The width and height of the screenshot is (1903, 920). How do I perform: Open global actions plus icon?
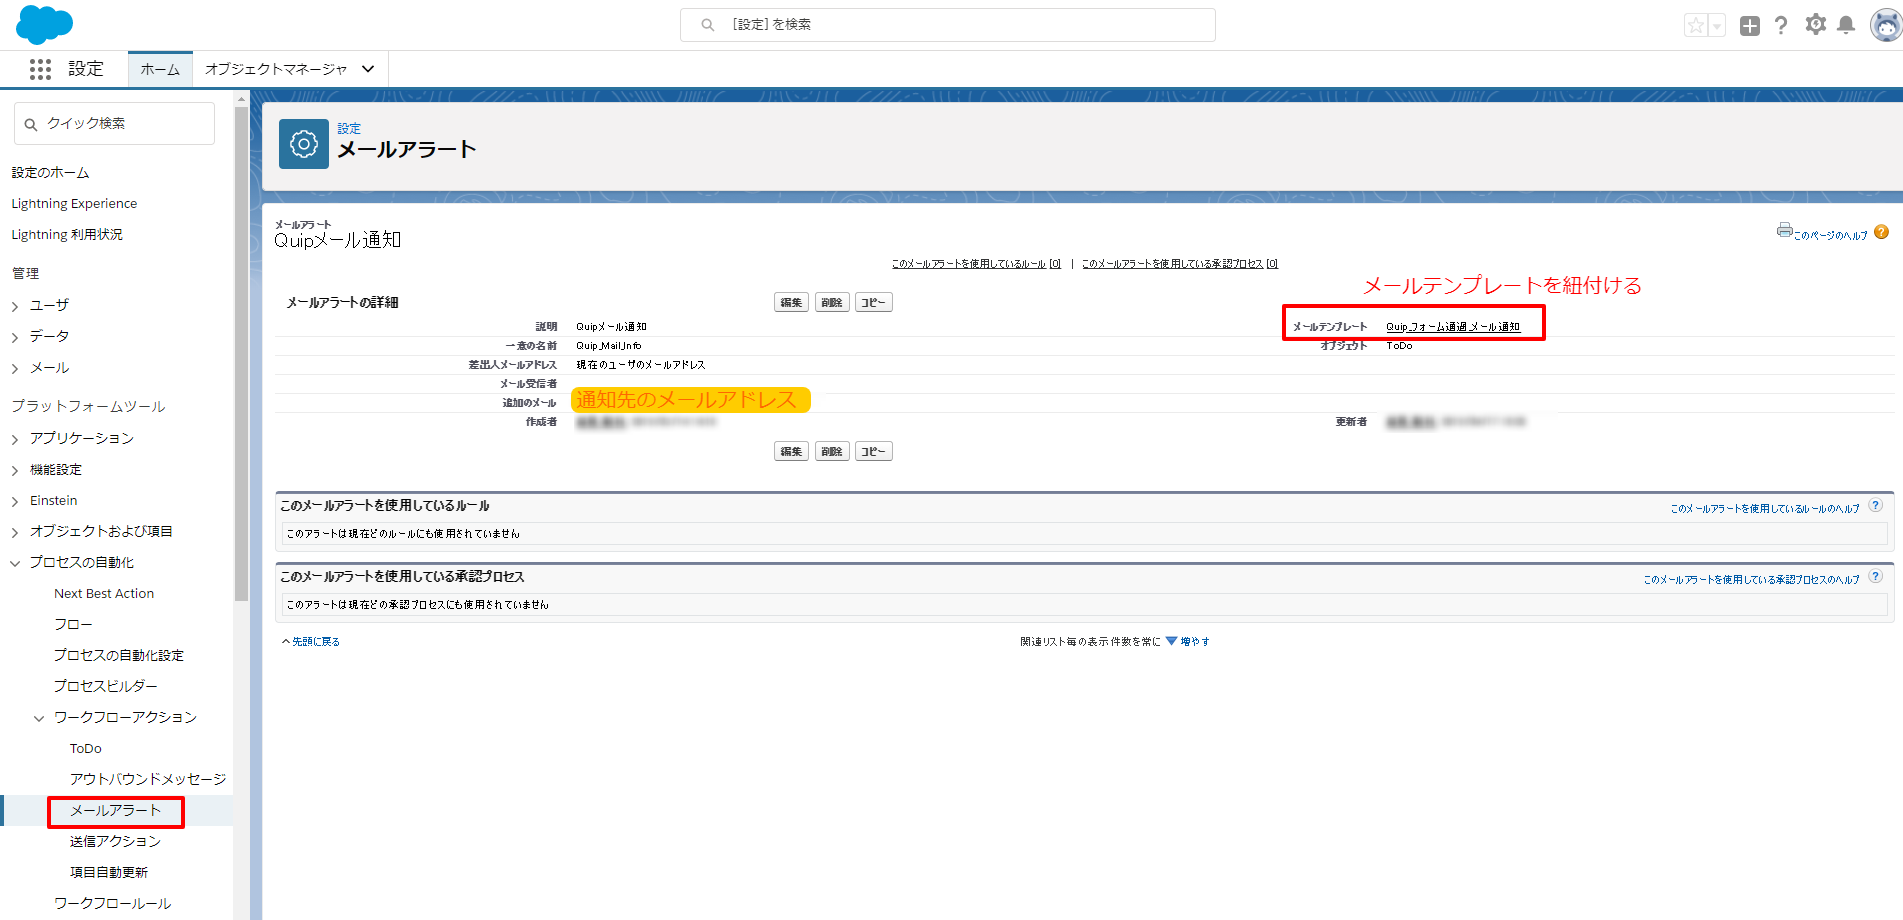(1749, 26)
